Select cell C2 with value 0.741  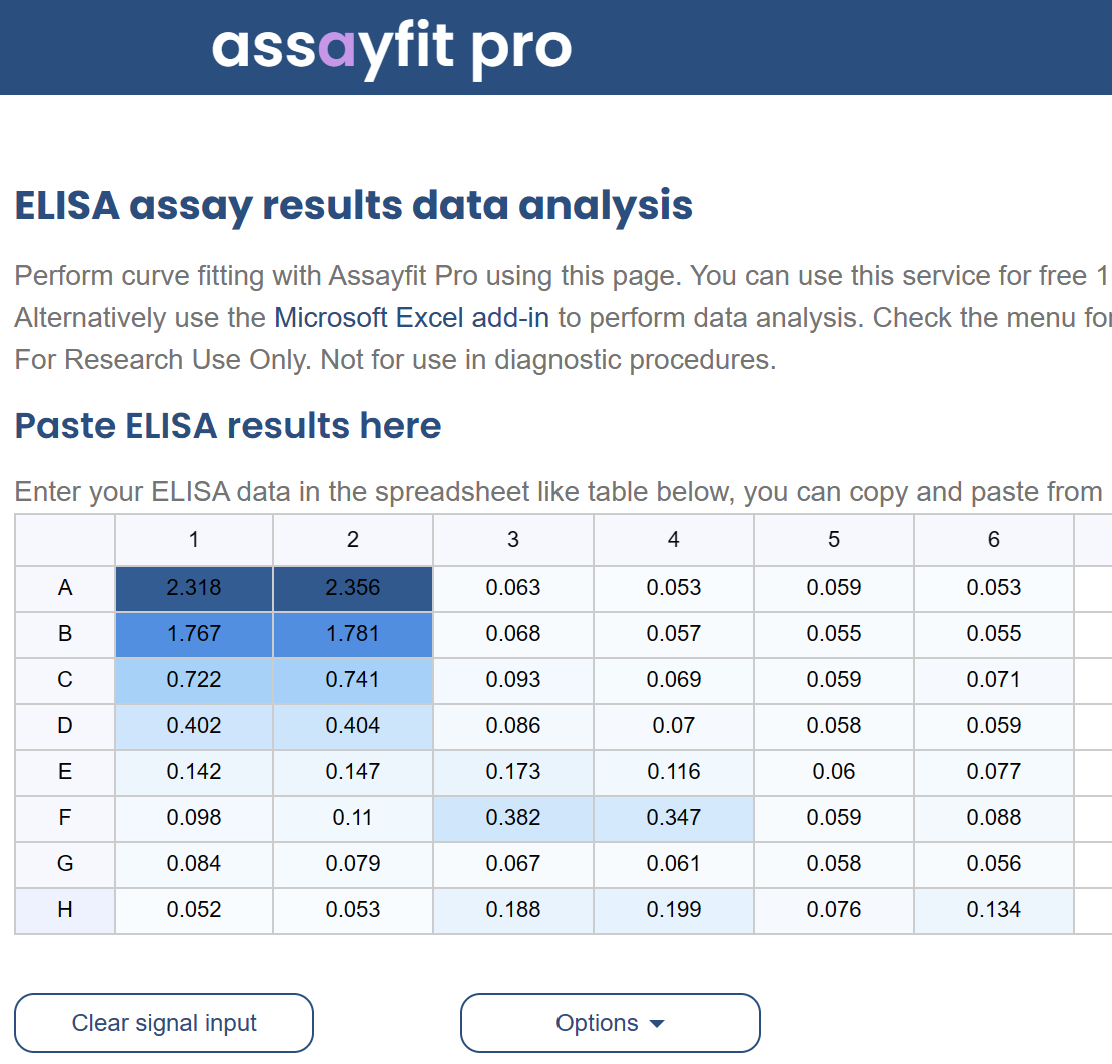click(353, 680)
